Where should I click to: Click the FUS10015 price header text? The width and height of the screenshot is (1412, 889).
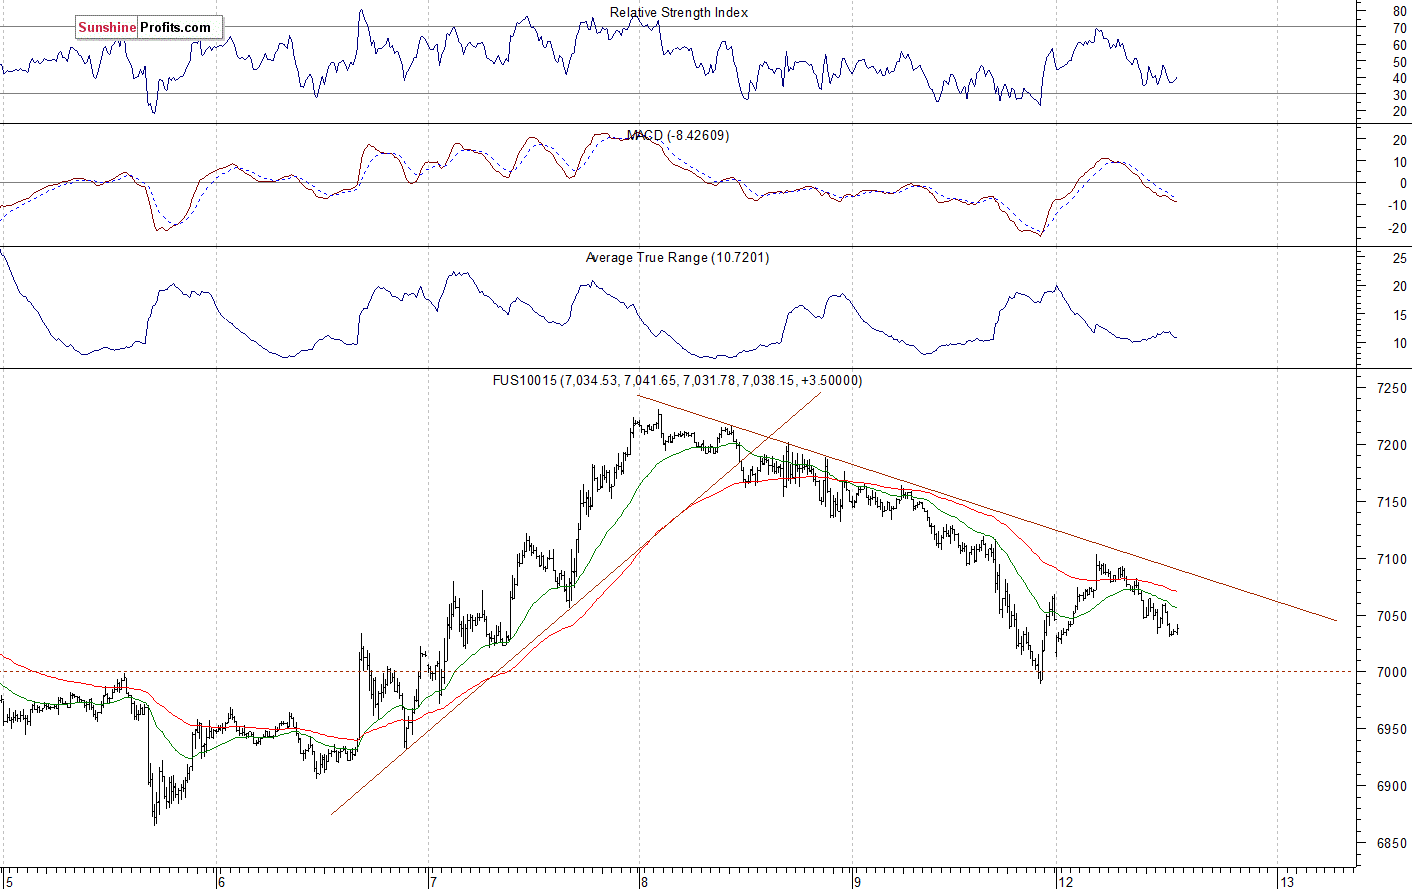[678, 380]
